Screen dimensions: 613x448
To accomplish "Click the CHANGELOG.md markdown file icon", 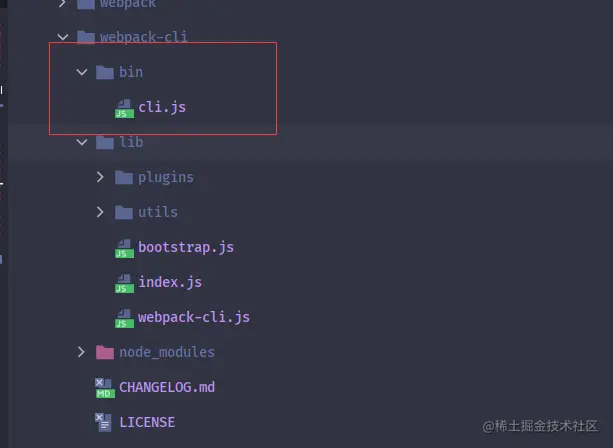I will pyautogui.click(x=105, y=388).
